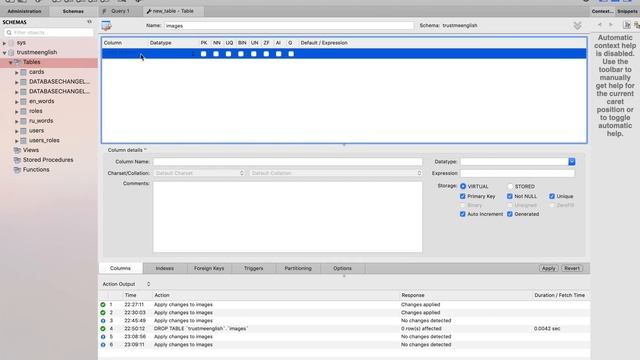This screenshot has height=360, width=640.
Task: Click the sys schema database icon
Action: [11, 43]
